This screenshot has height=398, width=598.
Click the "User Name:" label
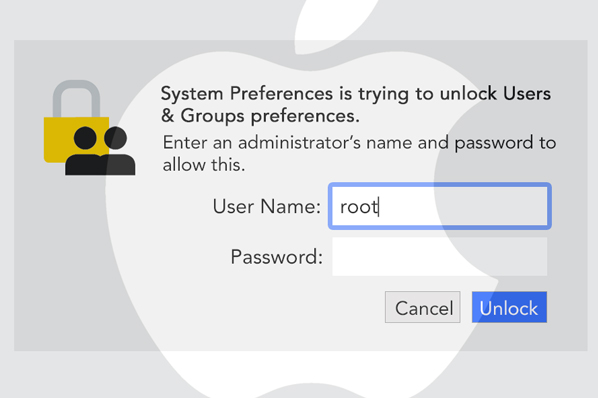point(267,207)
